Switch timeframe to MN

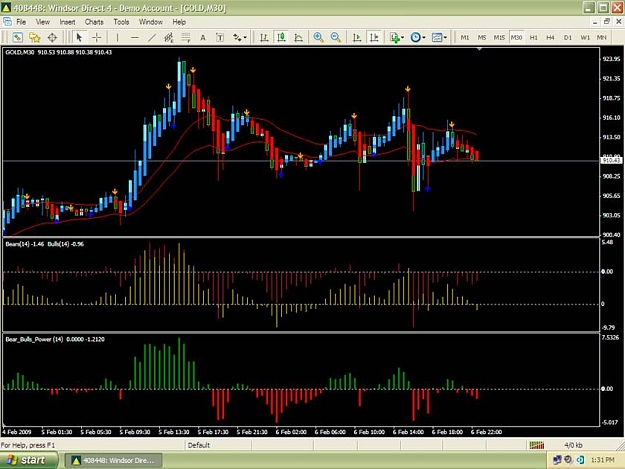[601, 37]
